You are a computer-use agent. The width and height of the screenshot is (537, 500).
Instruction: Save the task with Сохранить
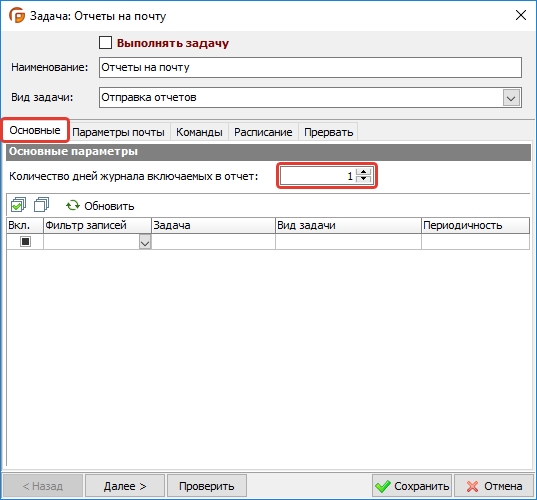(x=412, y=486)
